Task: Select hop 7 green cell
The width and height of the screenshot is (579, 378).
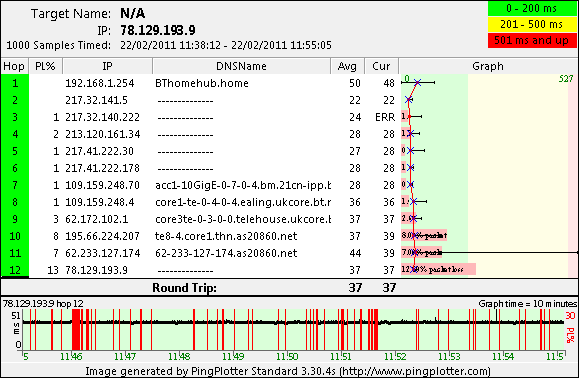Action: pos(15,185)
